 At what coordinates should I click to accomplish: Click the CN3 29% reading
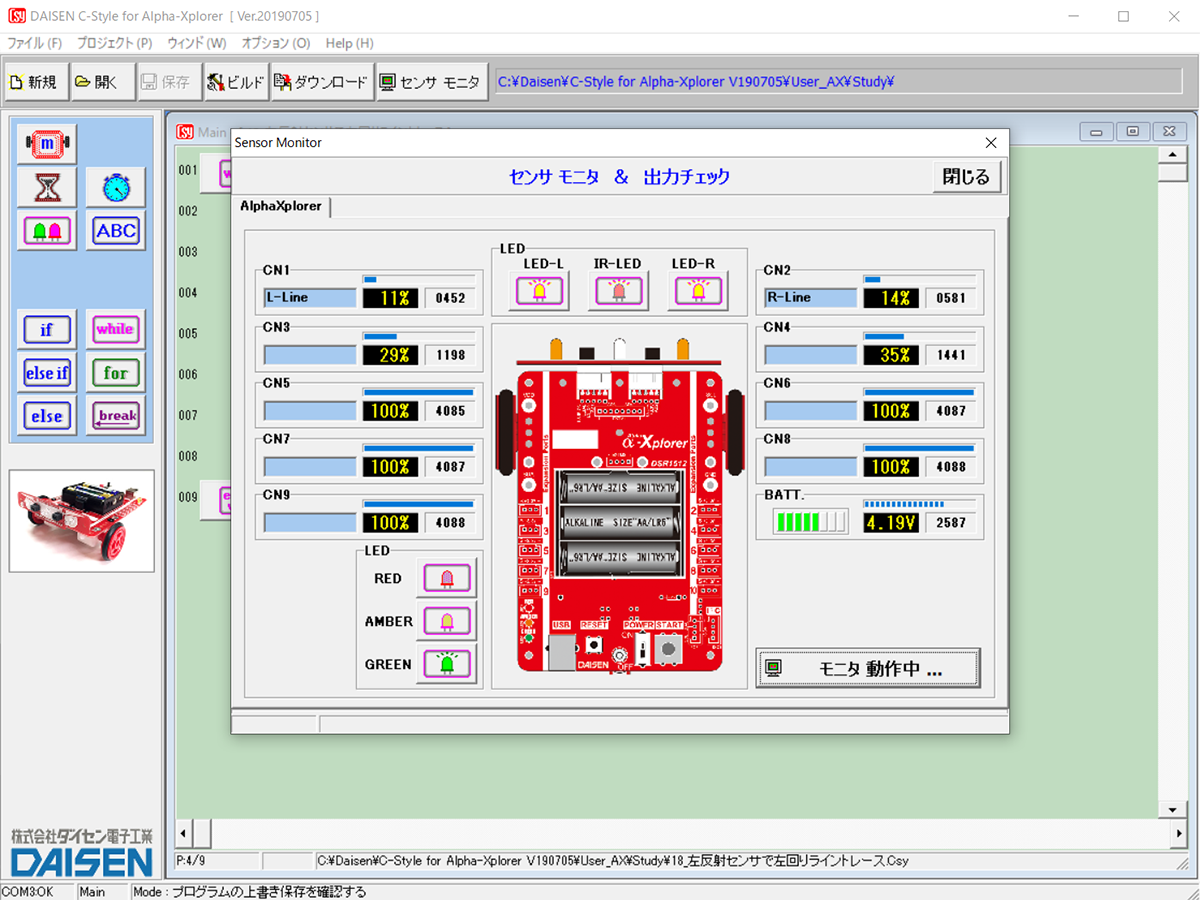tap(390, 355)
